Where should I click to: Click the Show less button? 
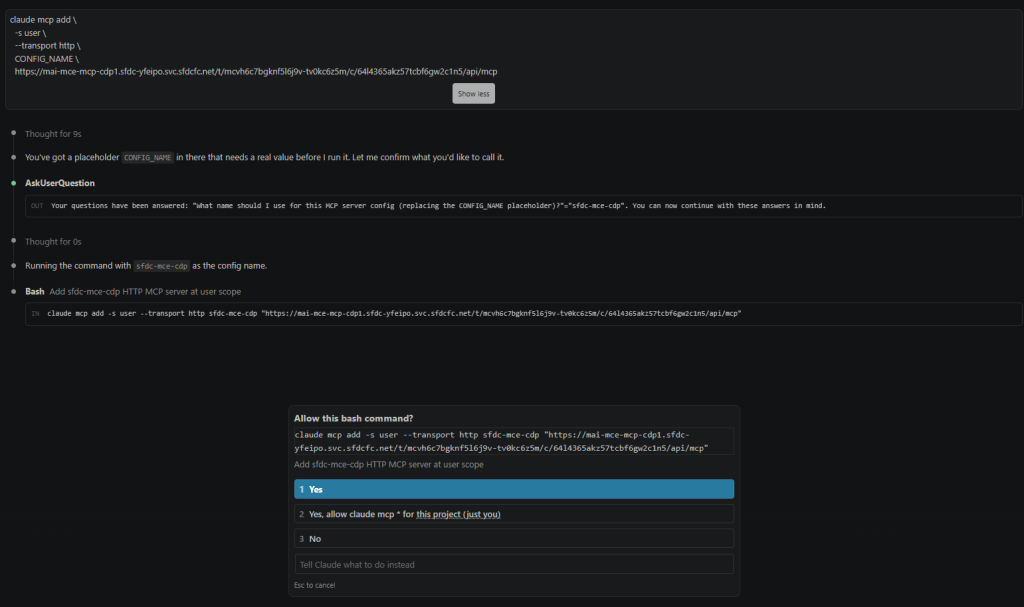473,93
